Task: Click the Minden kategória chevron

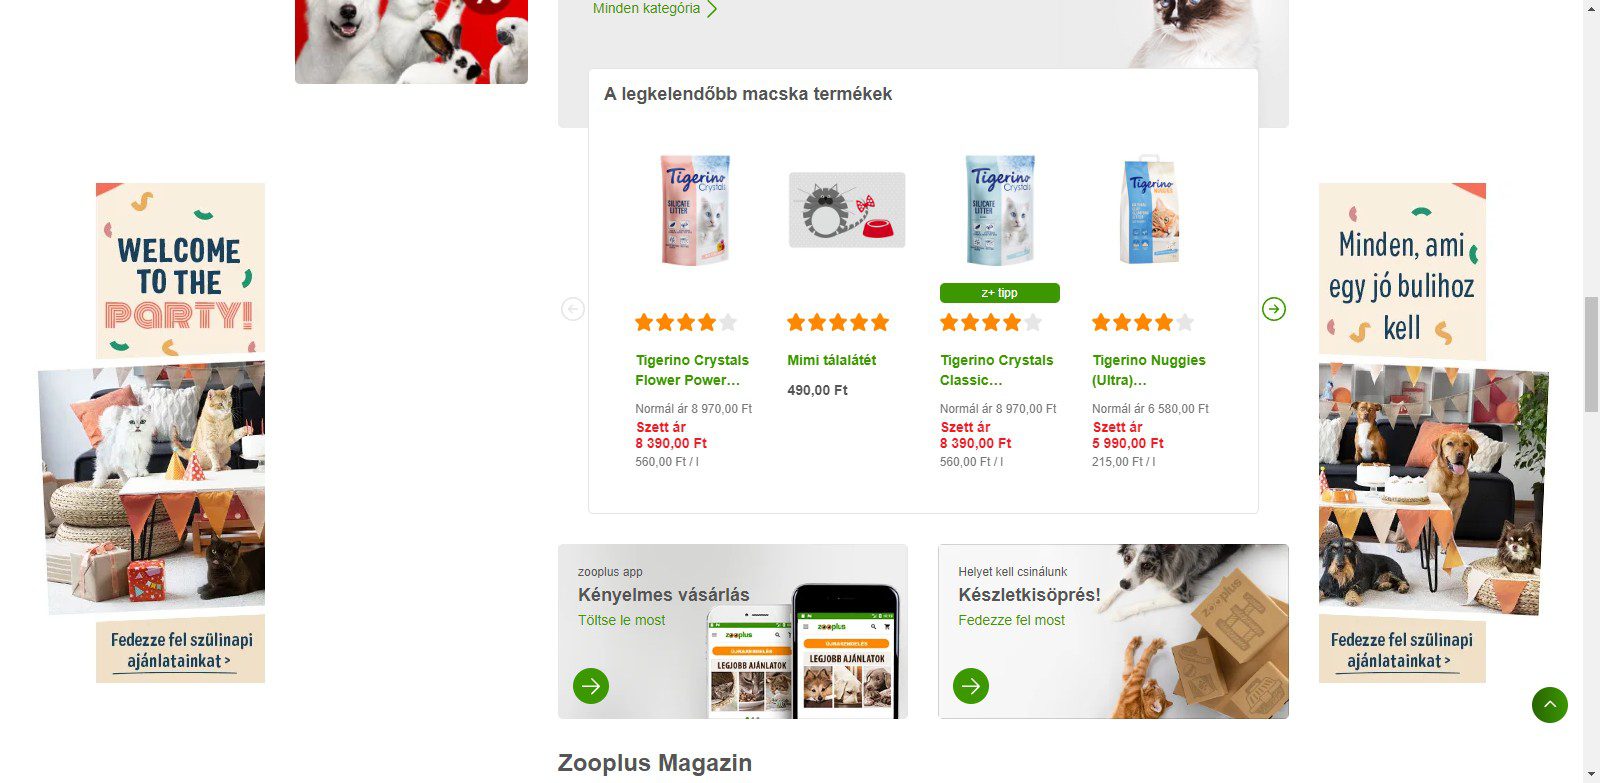Action: point(712,9)
